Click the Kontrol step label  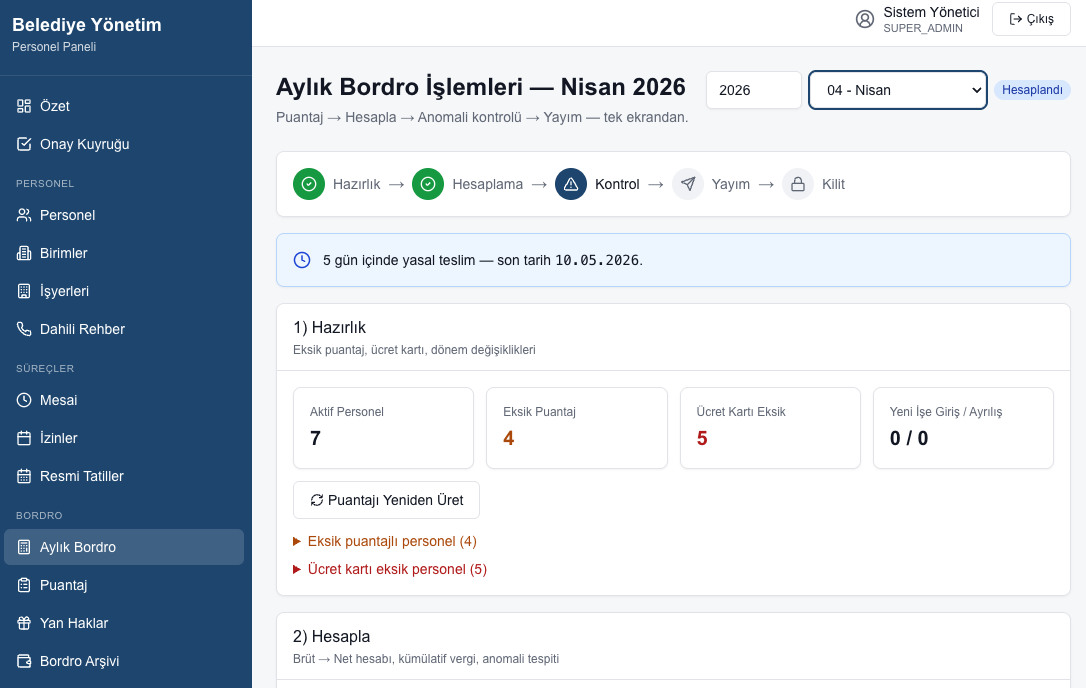click(x=617, y=184)
